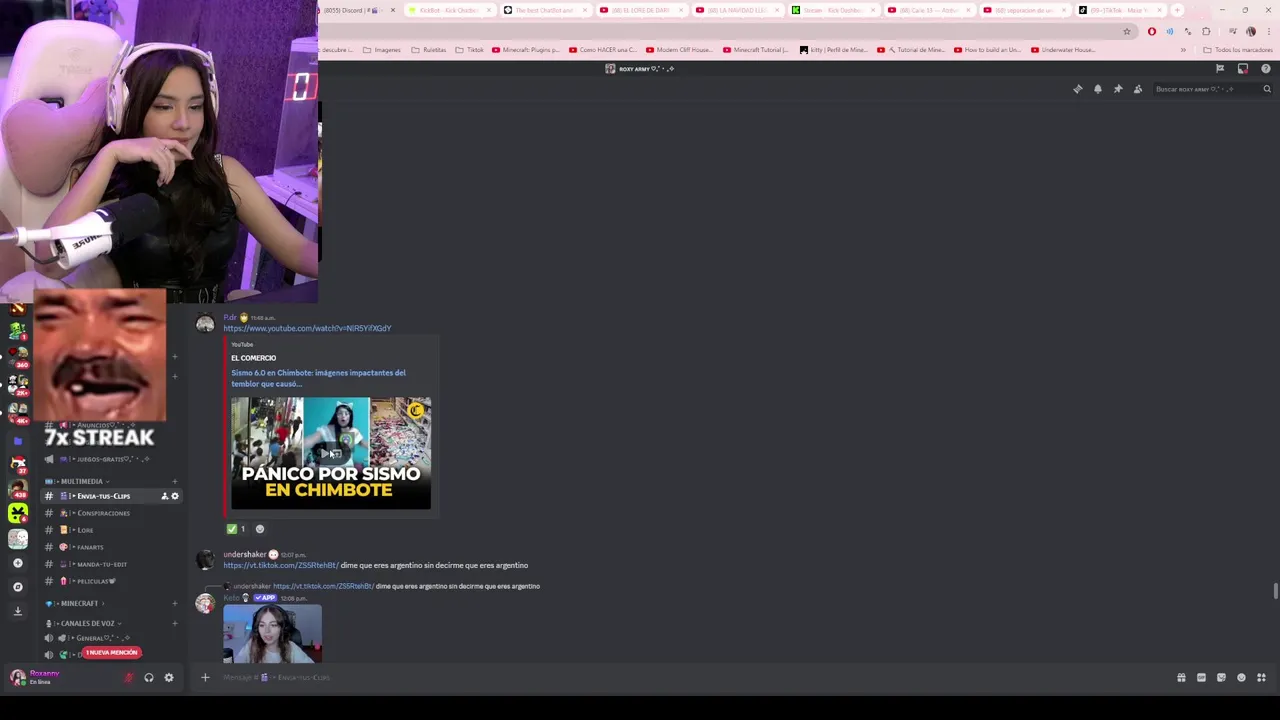The image size is (1280, 720).
Task: Open browser extensions puzzle icon
Action: pos(1206,31)
